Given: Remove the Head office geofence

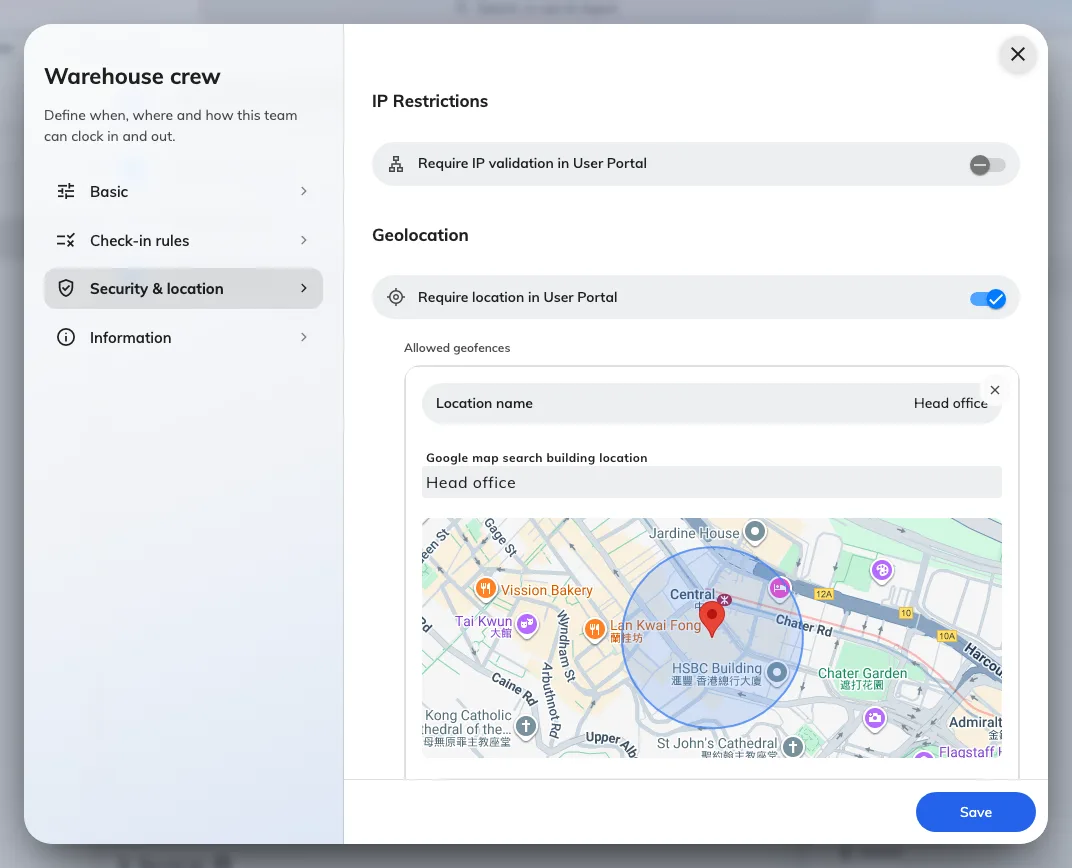Looking at the screenshot, I should coord(995,390).
